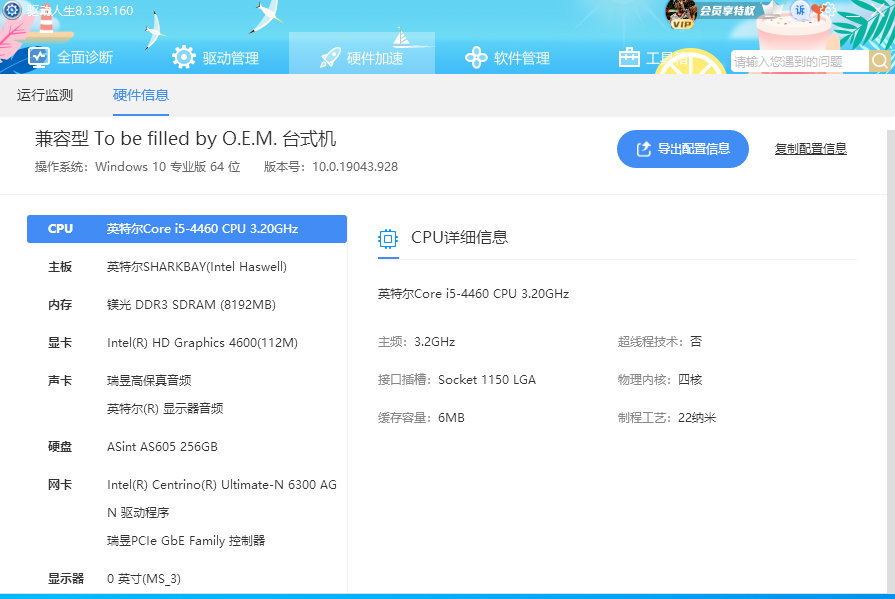Click the VIP user avatar

click(681, 13)
